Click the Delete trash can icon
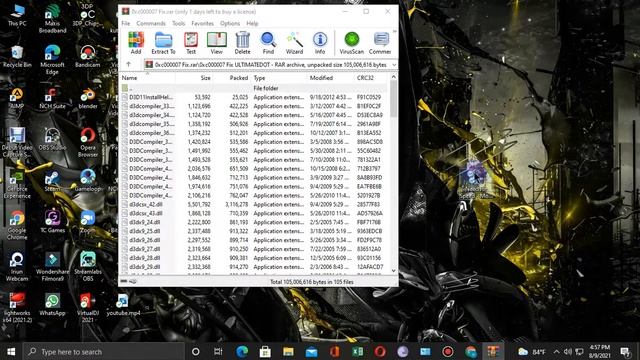 tap(242, 43)
